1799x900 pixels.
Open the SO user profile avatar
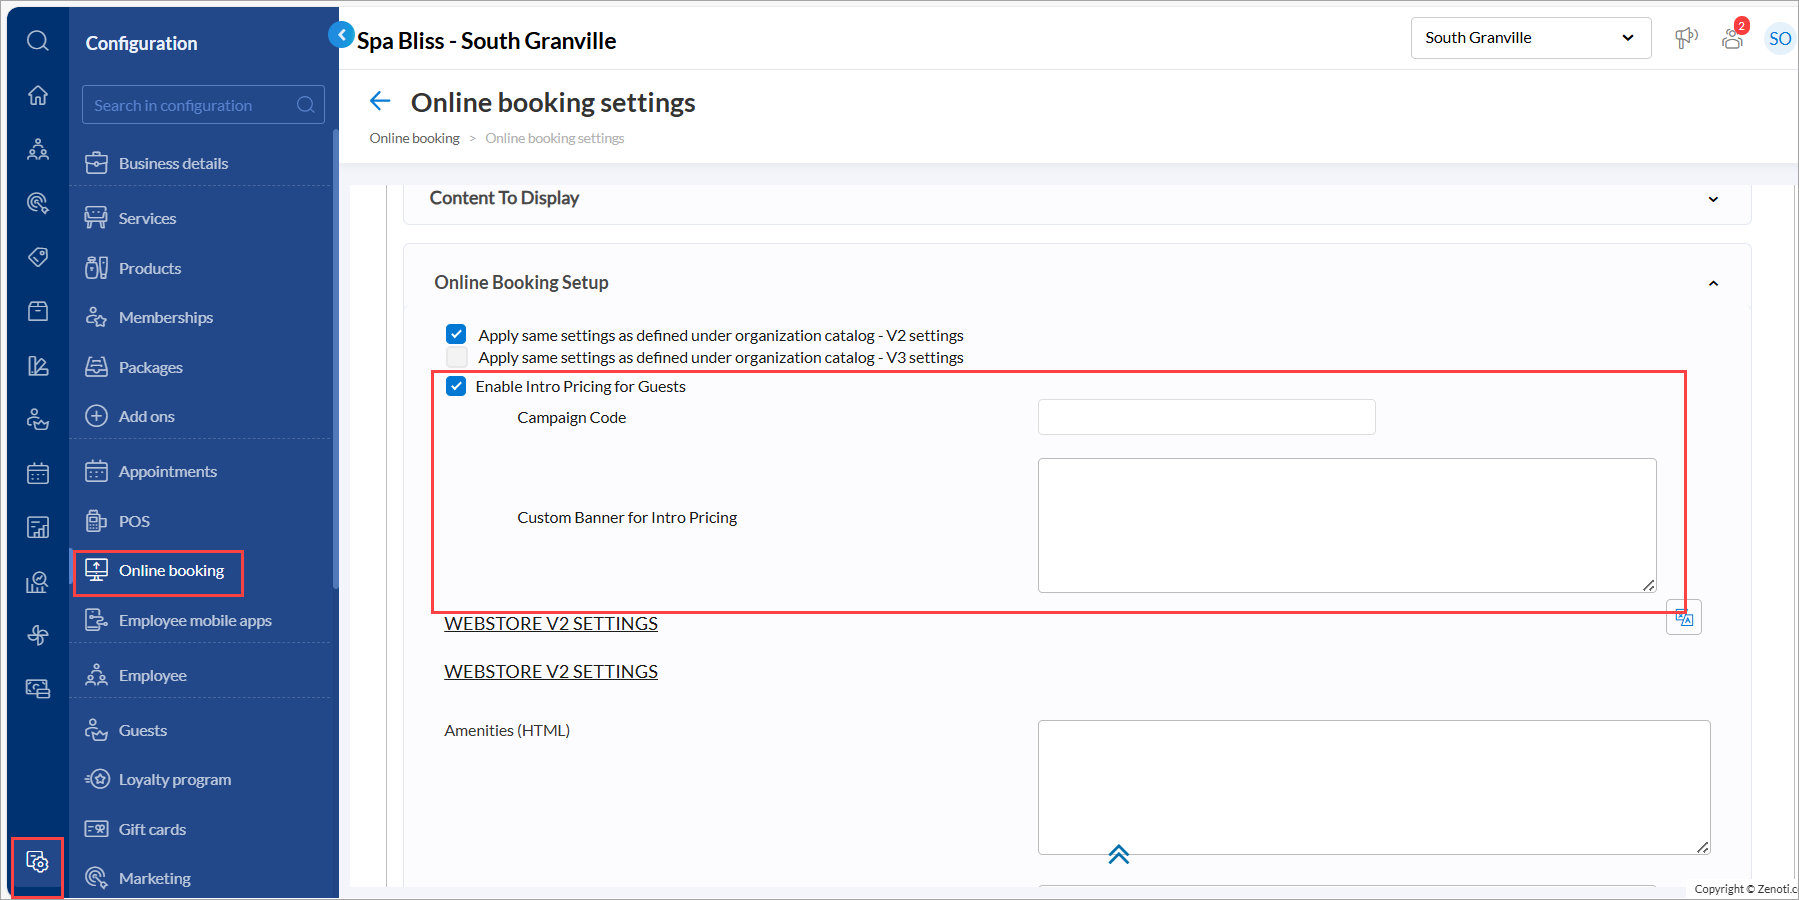coord(1780,39)
